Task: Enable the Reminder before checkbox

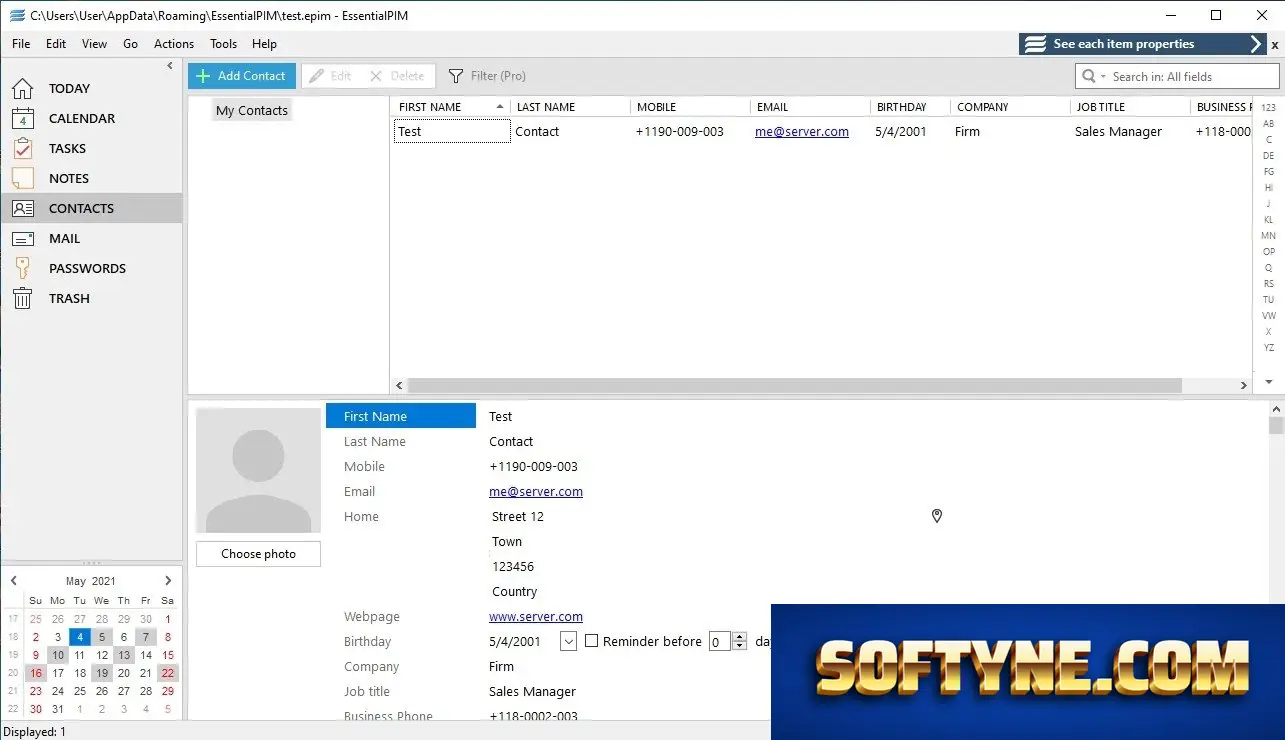Action: coord(591,641)
